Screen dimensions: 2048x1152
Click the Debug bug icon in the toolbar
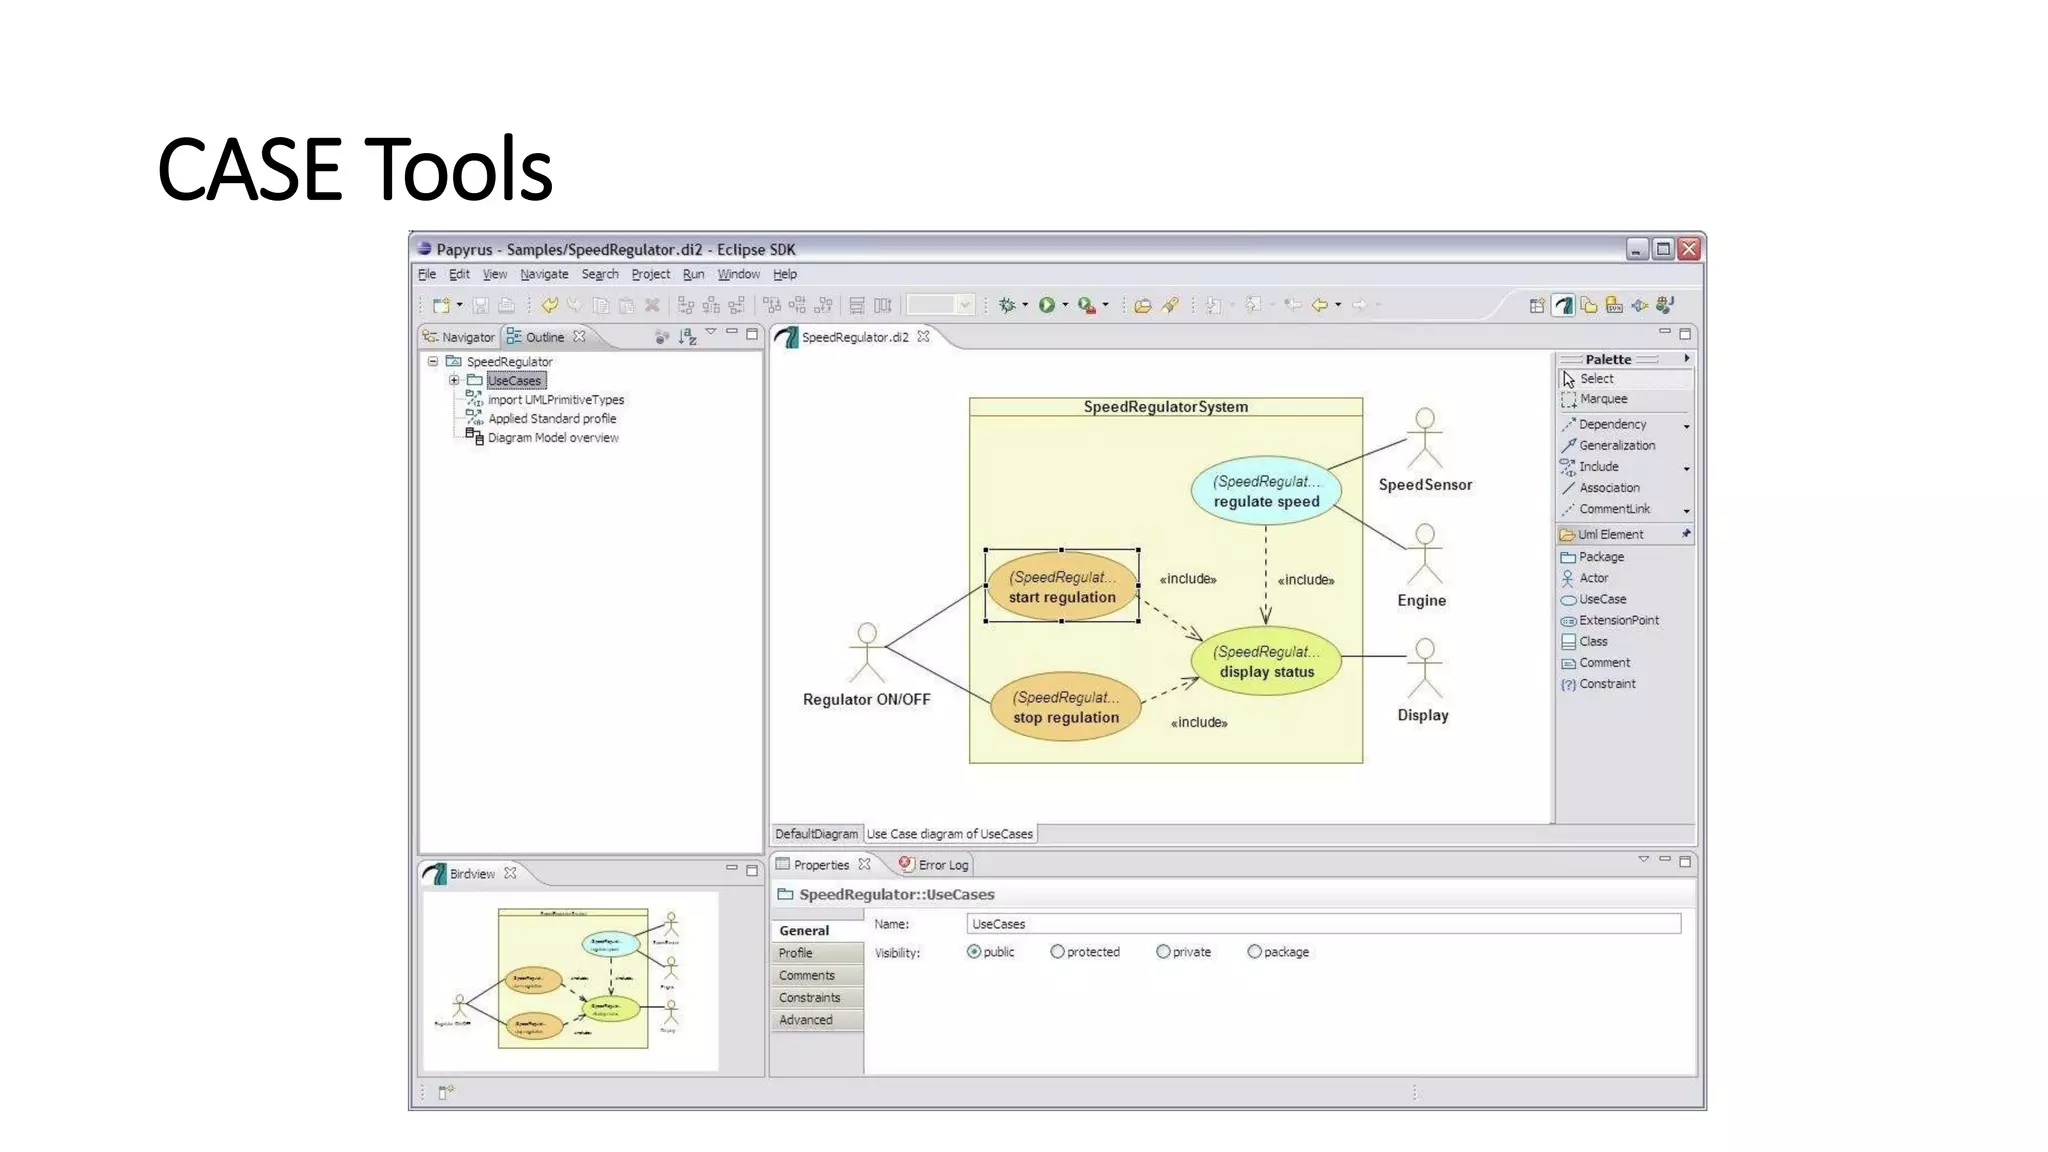tap(1007, 305)
